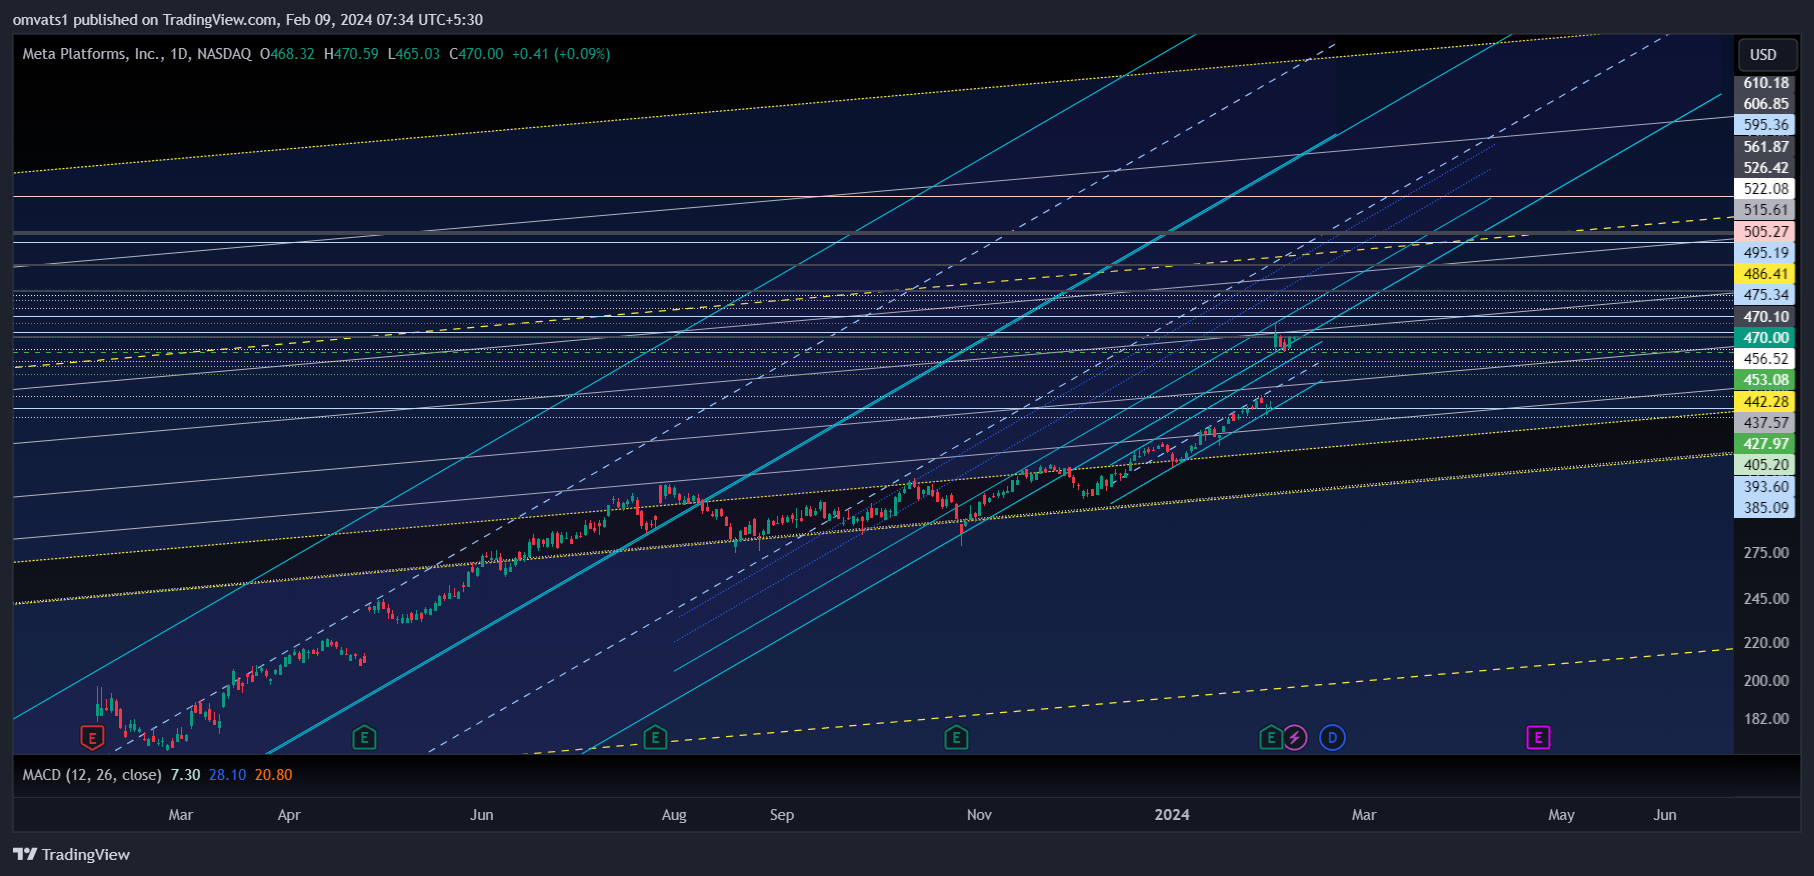Click the yellow 442.28 price label
The height and width of the screenshot is (876, 1814).
[x=1766, y=402]
